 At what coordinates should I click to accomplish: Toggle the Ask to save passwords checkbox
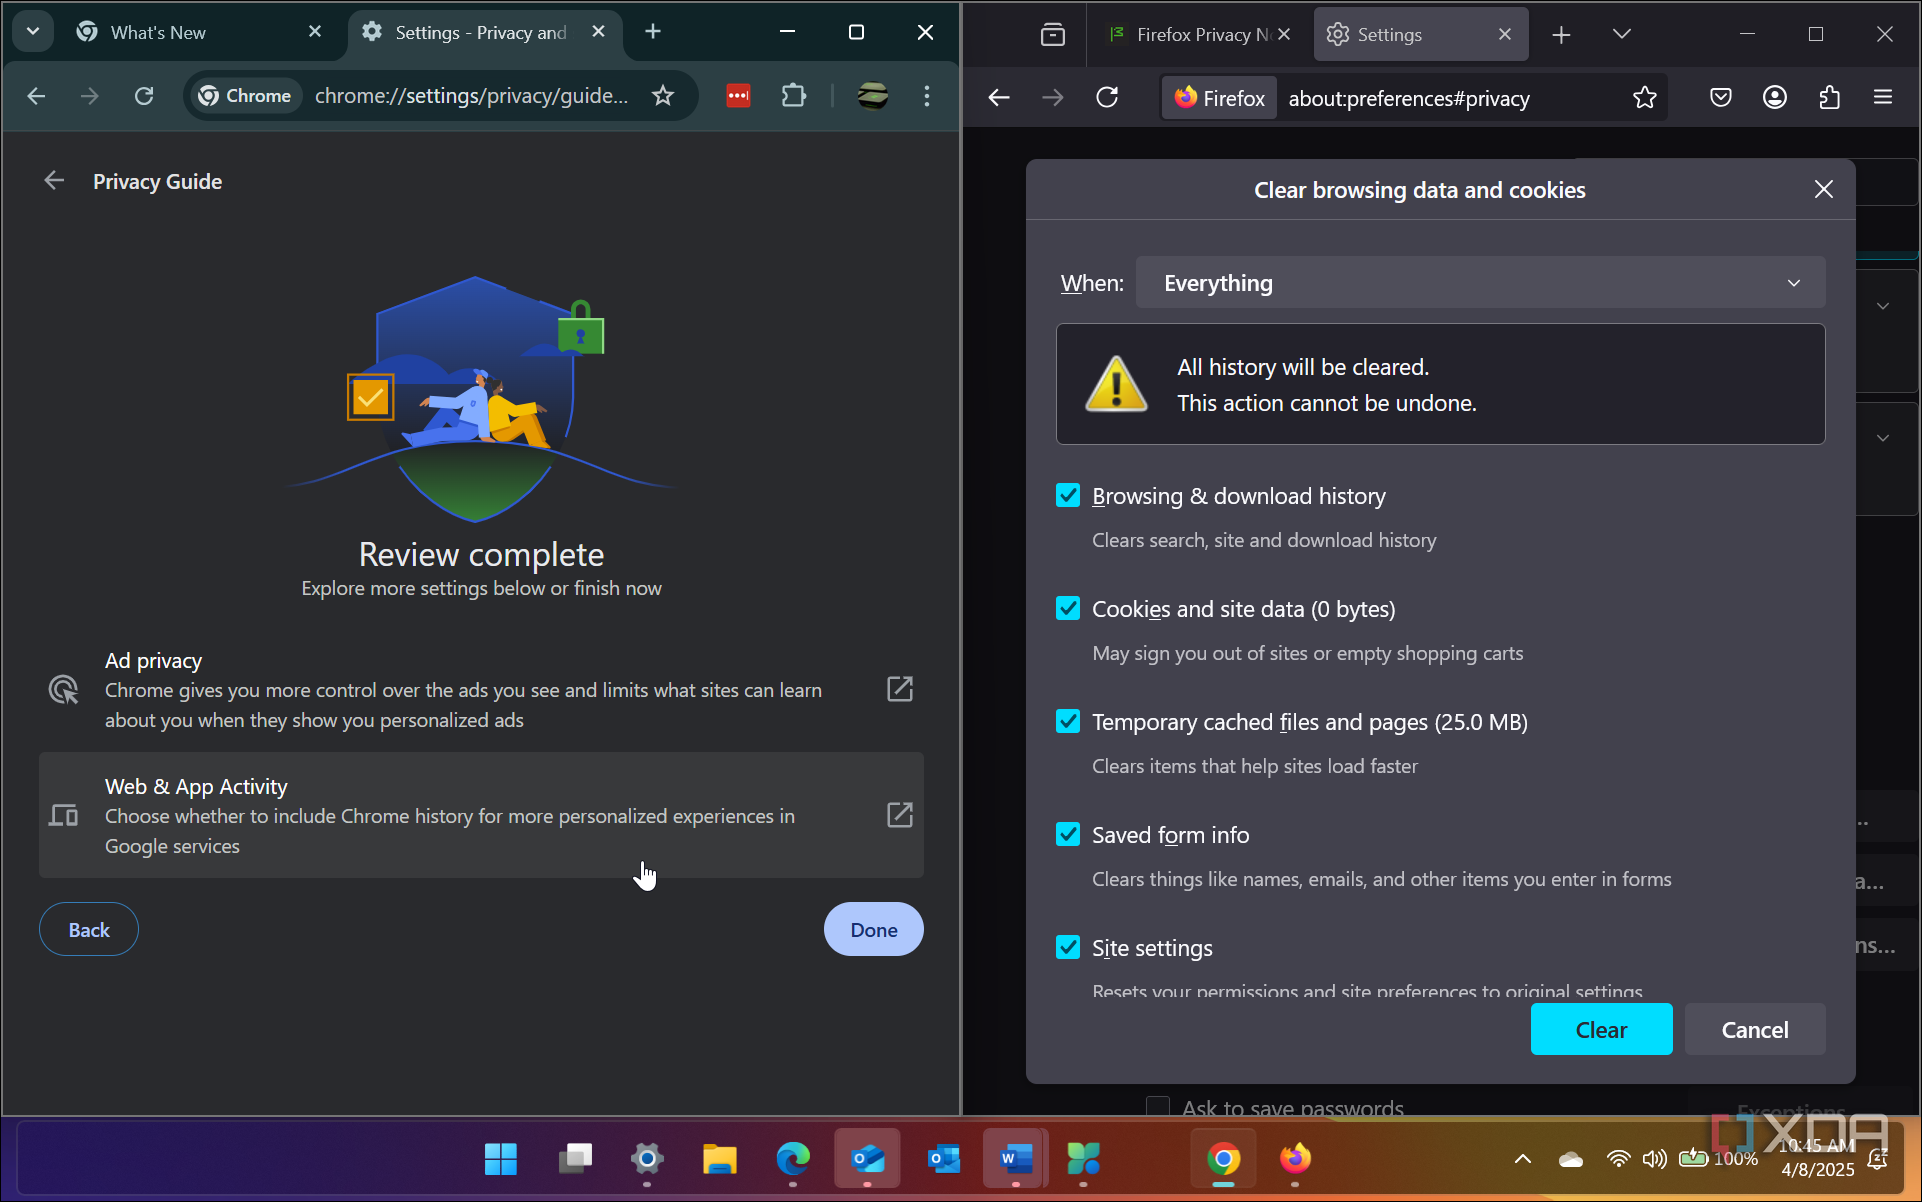coord(1158,1107)
